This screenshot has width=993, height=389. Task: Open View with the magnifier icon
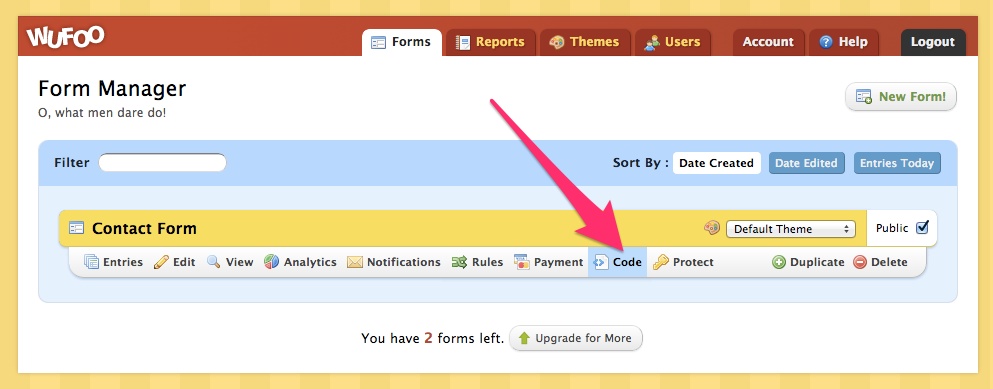coord(213,262)
